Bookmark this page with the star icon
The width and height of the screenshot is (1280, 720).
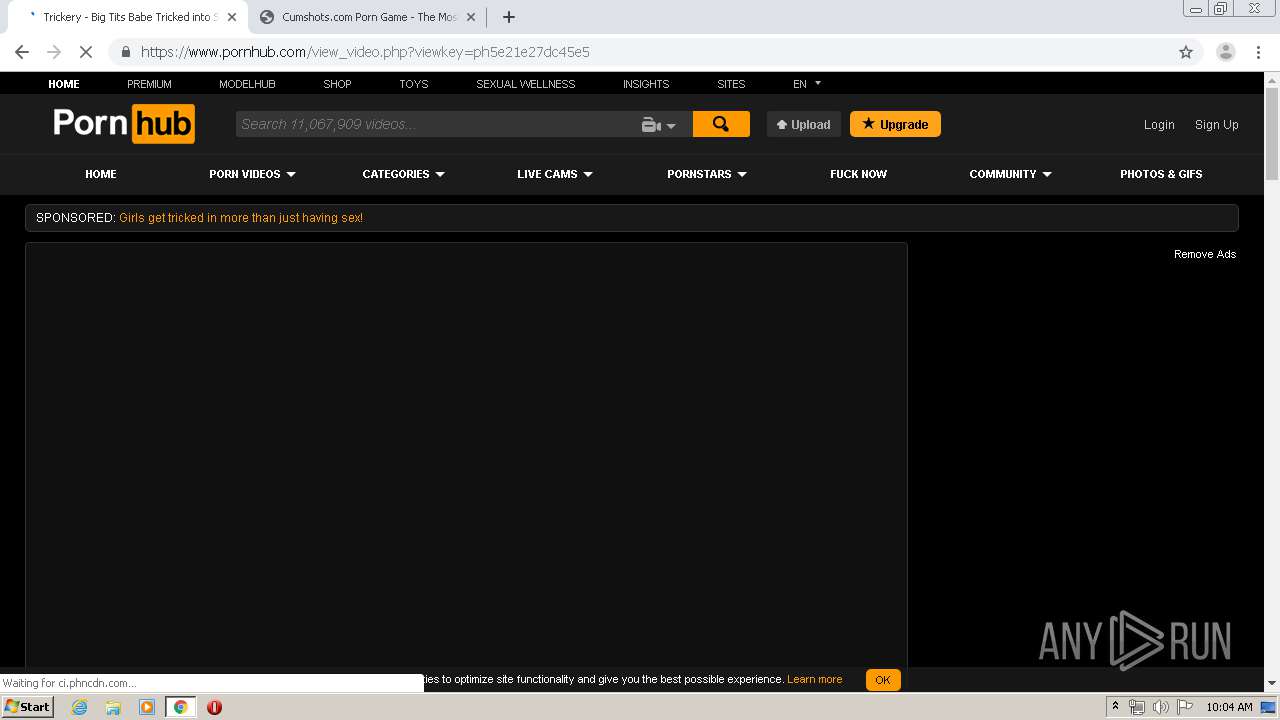coord(1186,52)
